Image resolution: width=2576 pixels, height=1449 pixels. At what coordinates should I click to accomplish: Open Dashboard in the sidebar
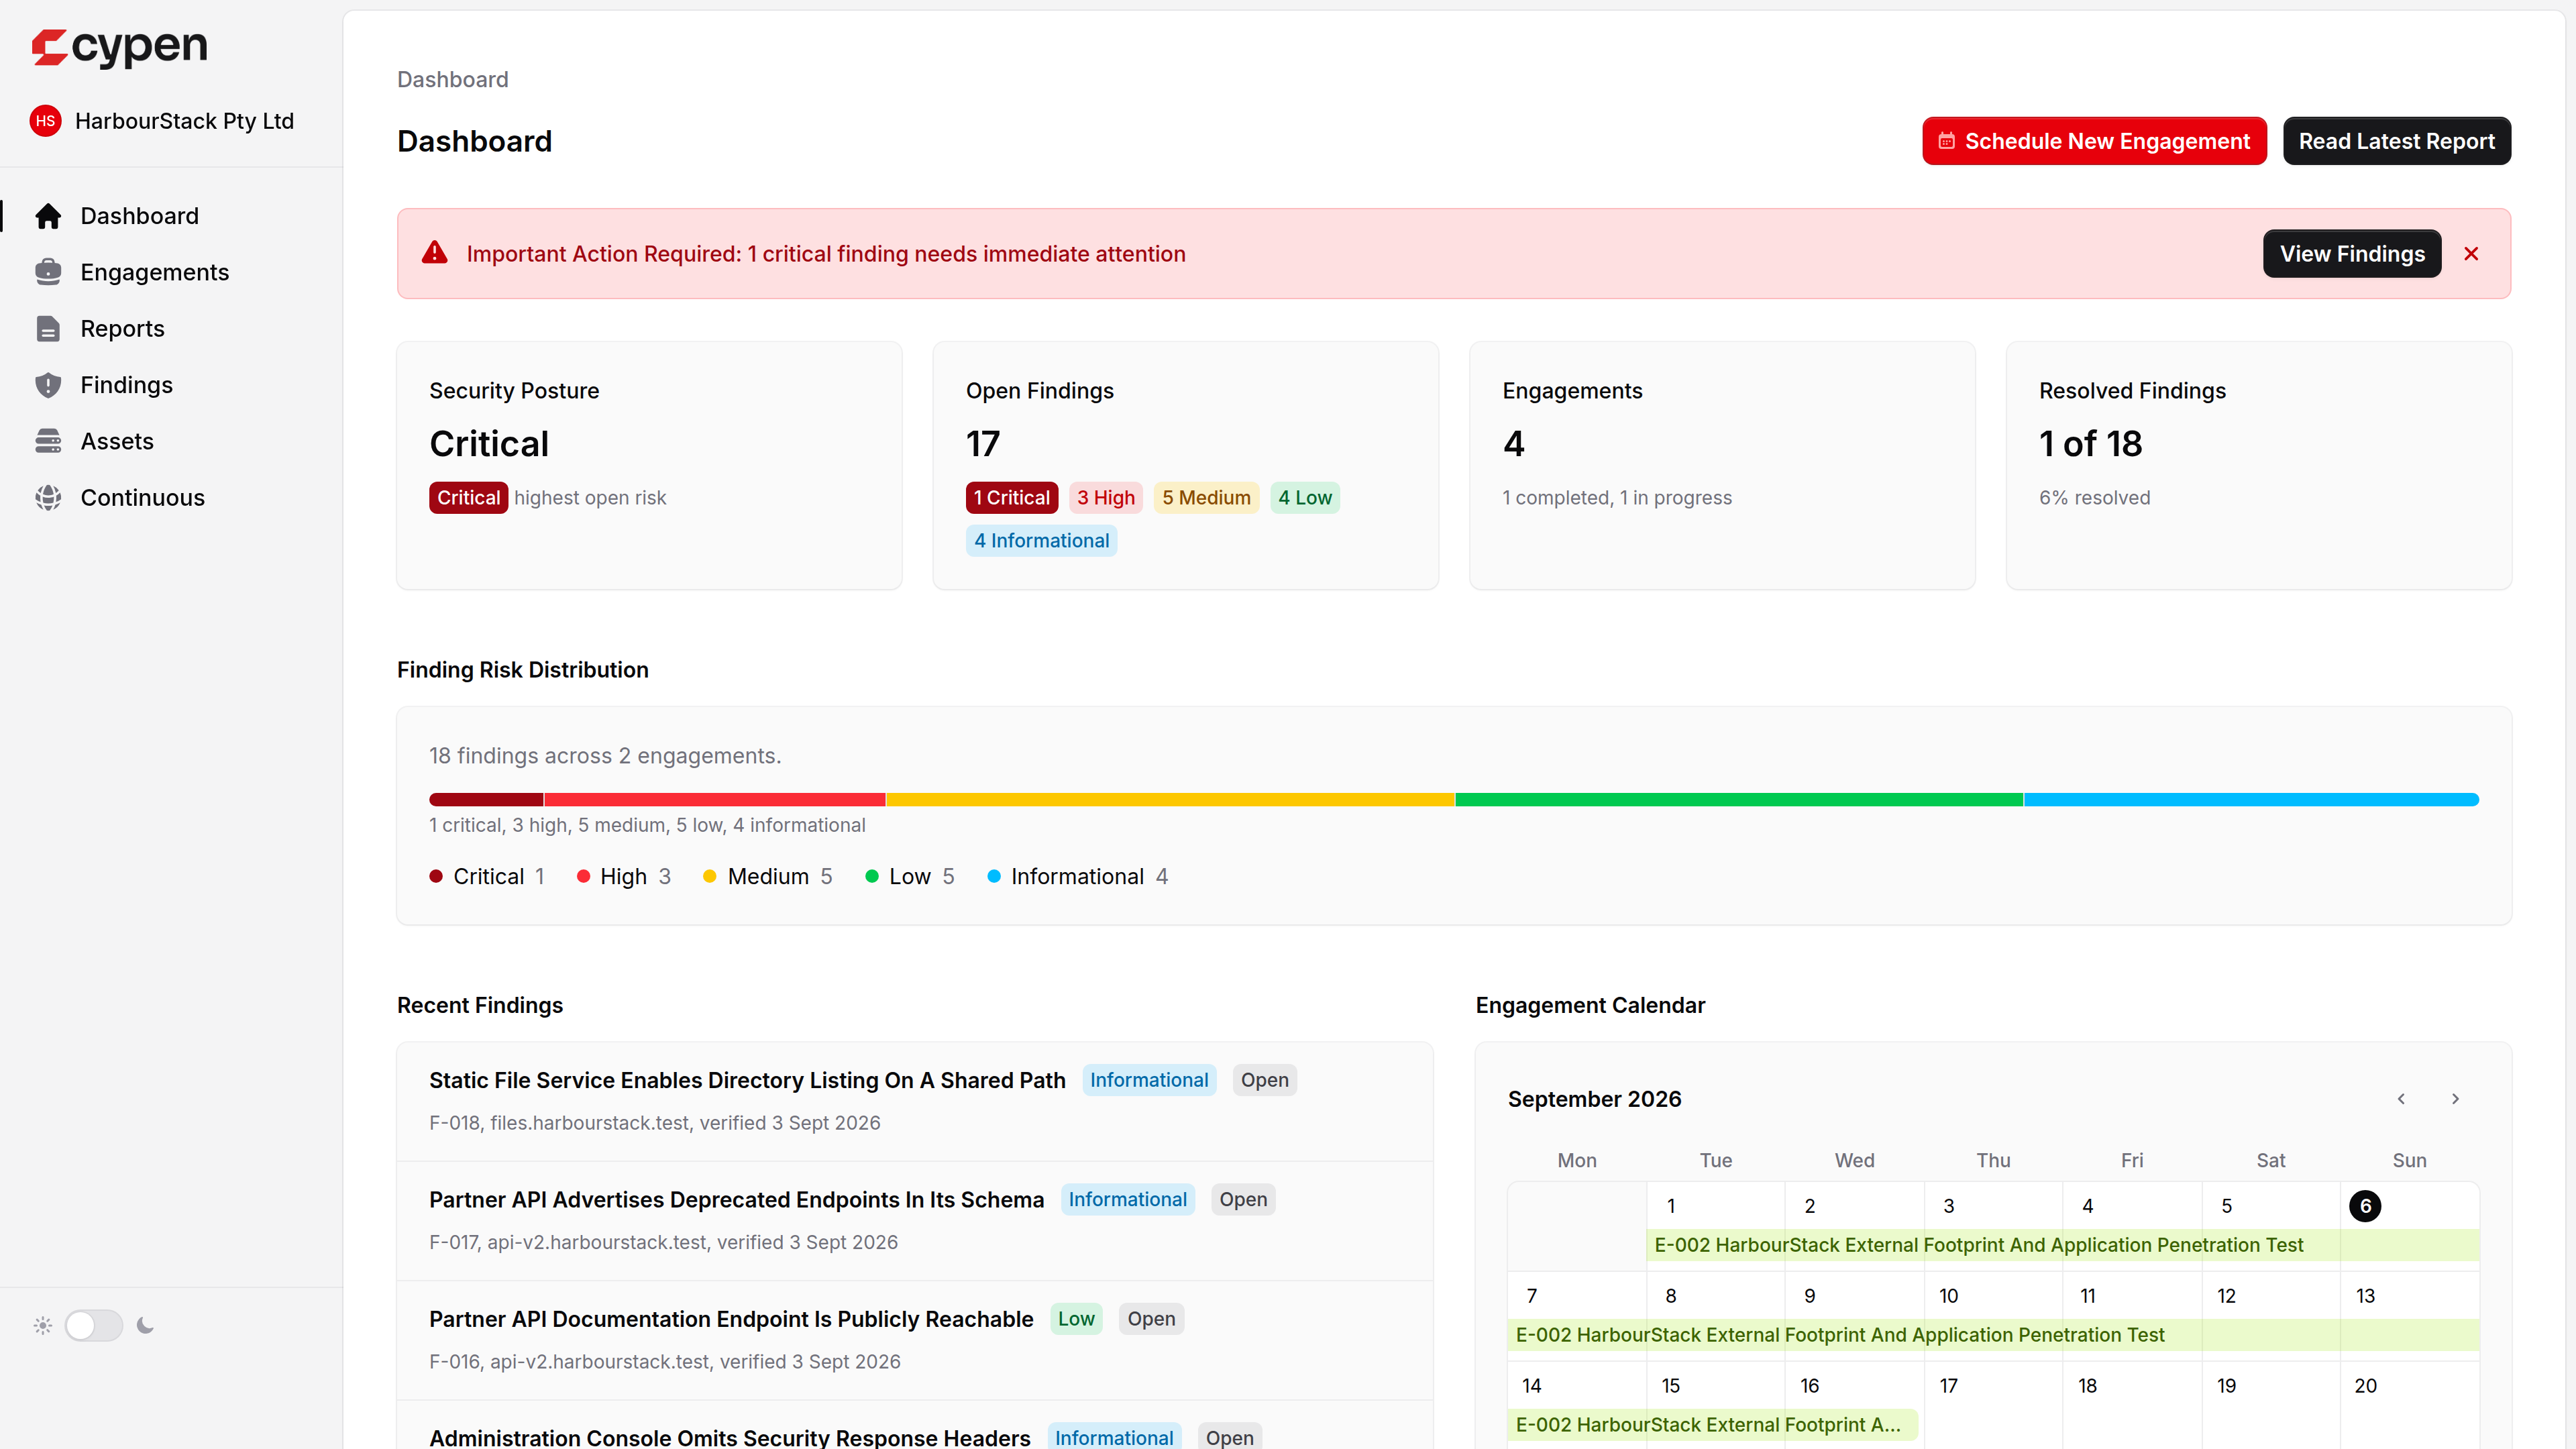pos(171,216)
